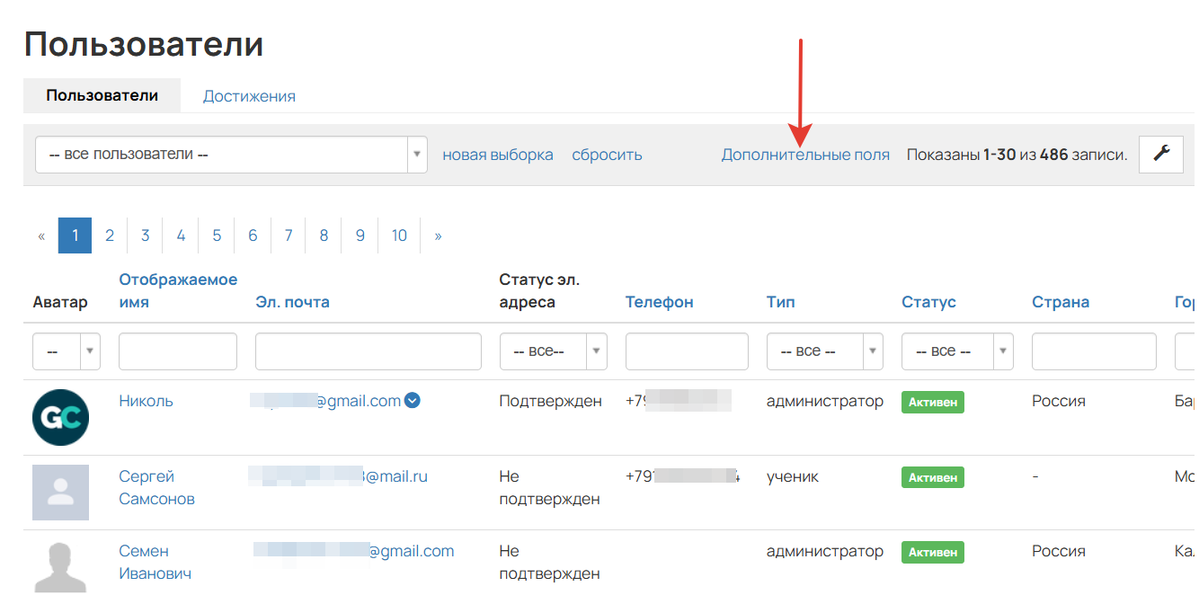The image size is (1199, 604).
Task: Switch to the Достижения tab
Action: (249, 96)
